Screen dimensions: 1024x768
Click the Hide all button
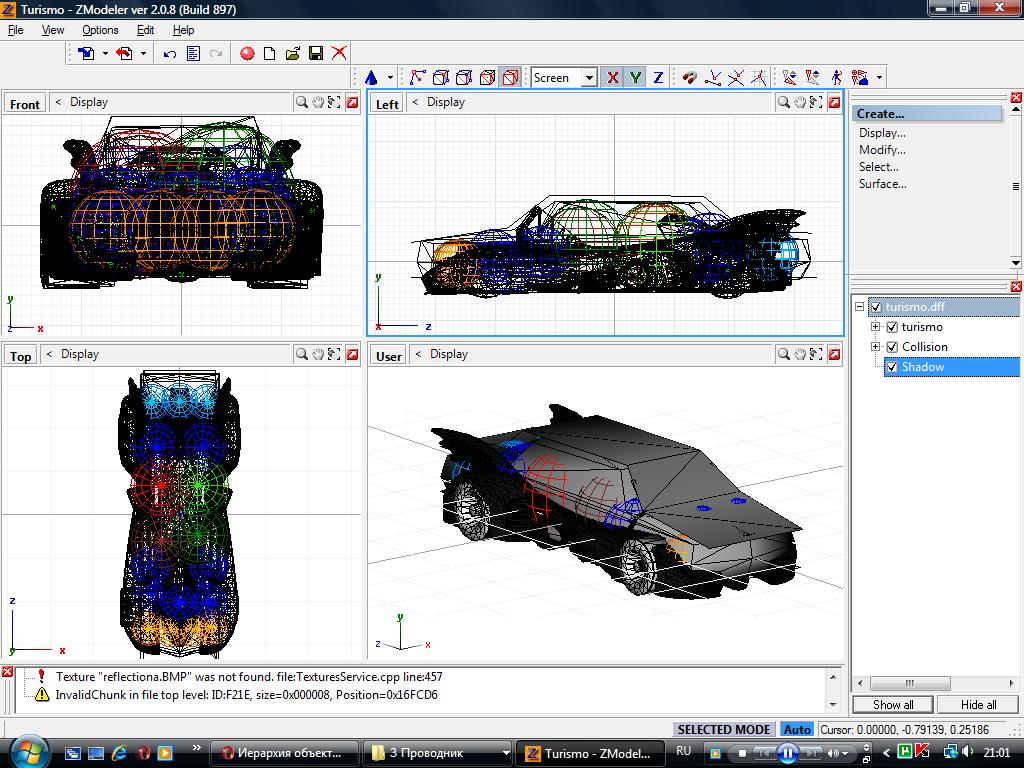[x=978, y=704]
